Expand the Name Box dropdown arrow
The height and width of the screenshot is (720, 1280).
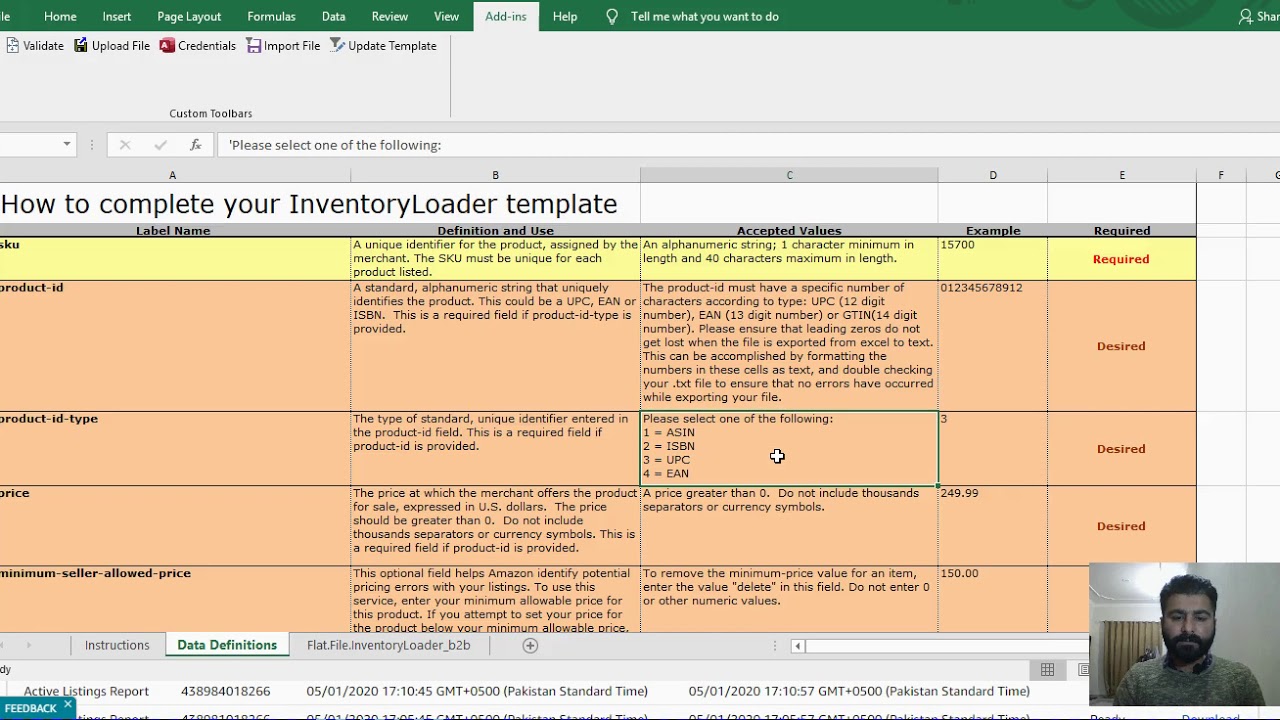point(67,145)
